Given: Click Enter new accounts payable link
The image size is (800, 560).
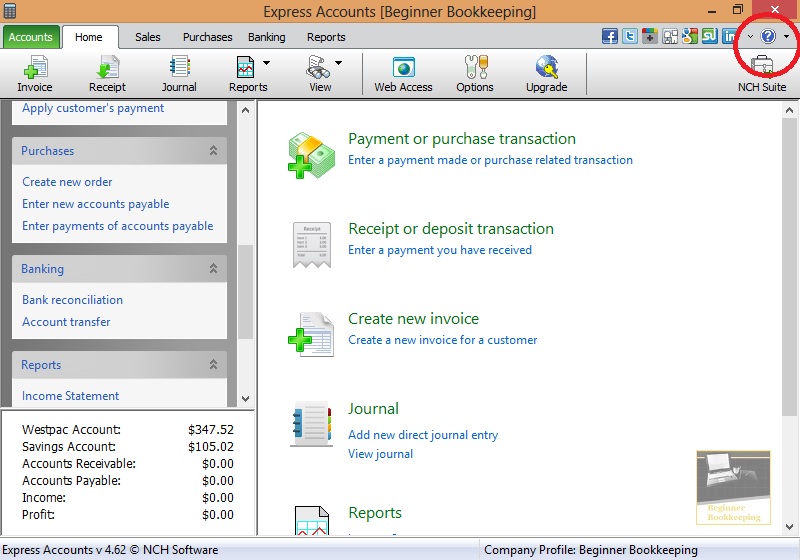Looking at the screenshot, I should (95, 204).
